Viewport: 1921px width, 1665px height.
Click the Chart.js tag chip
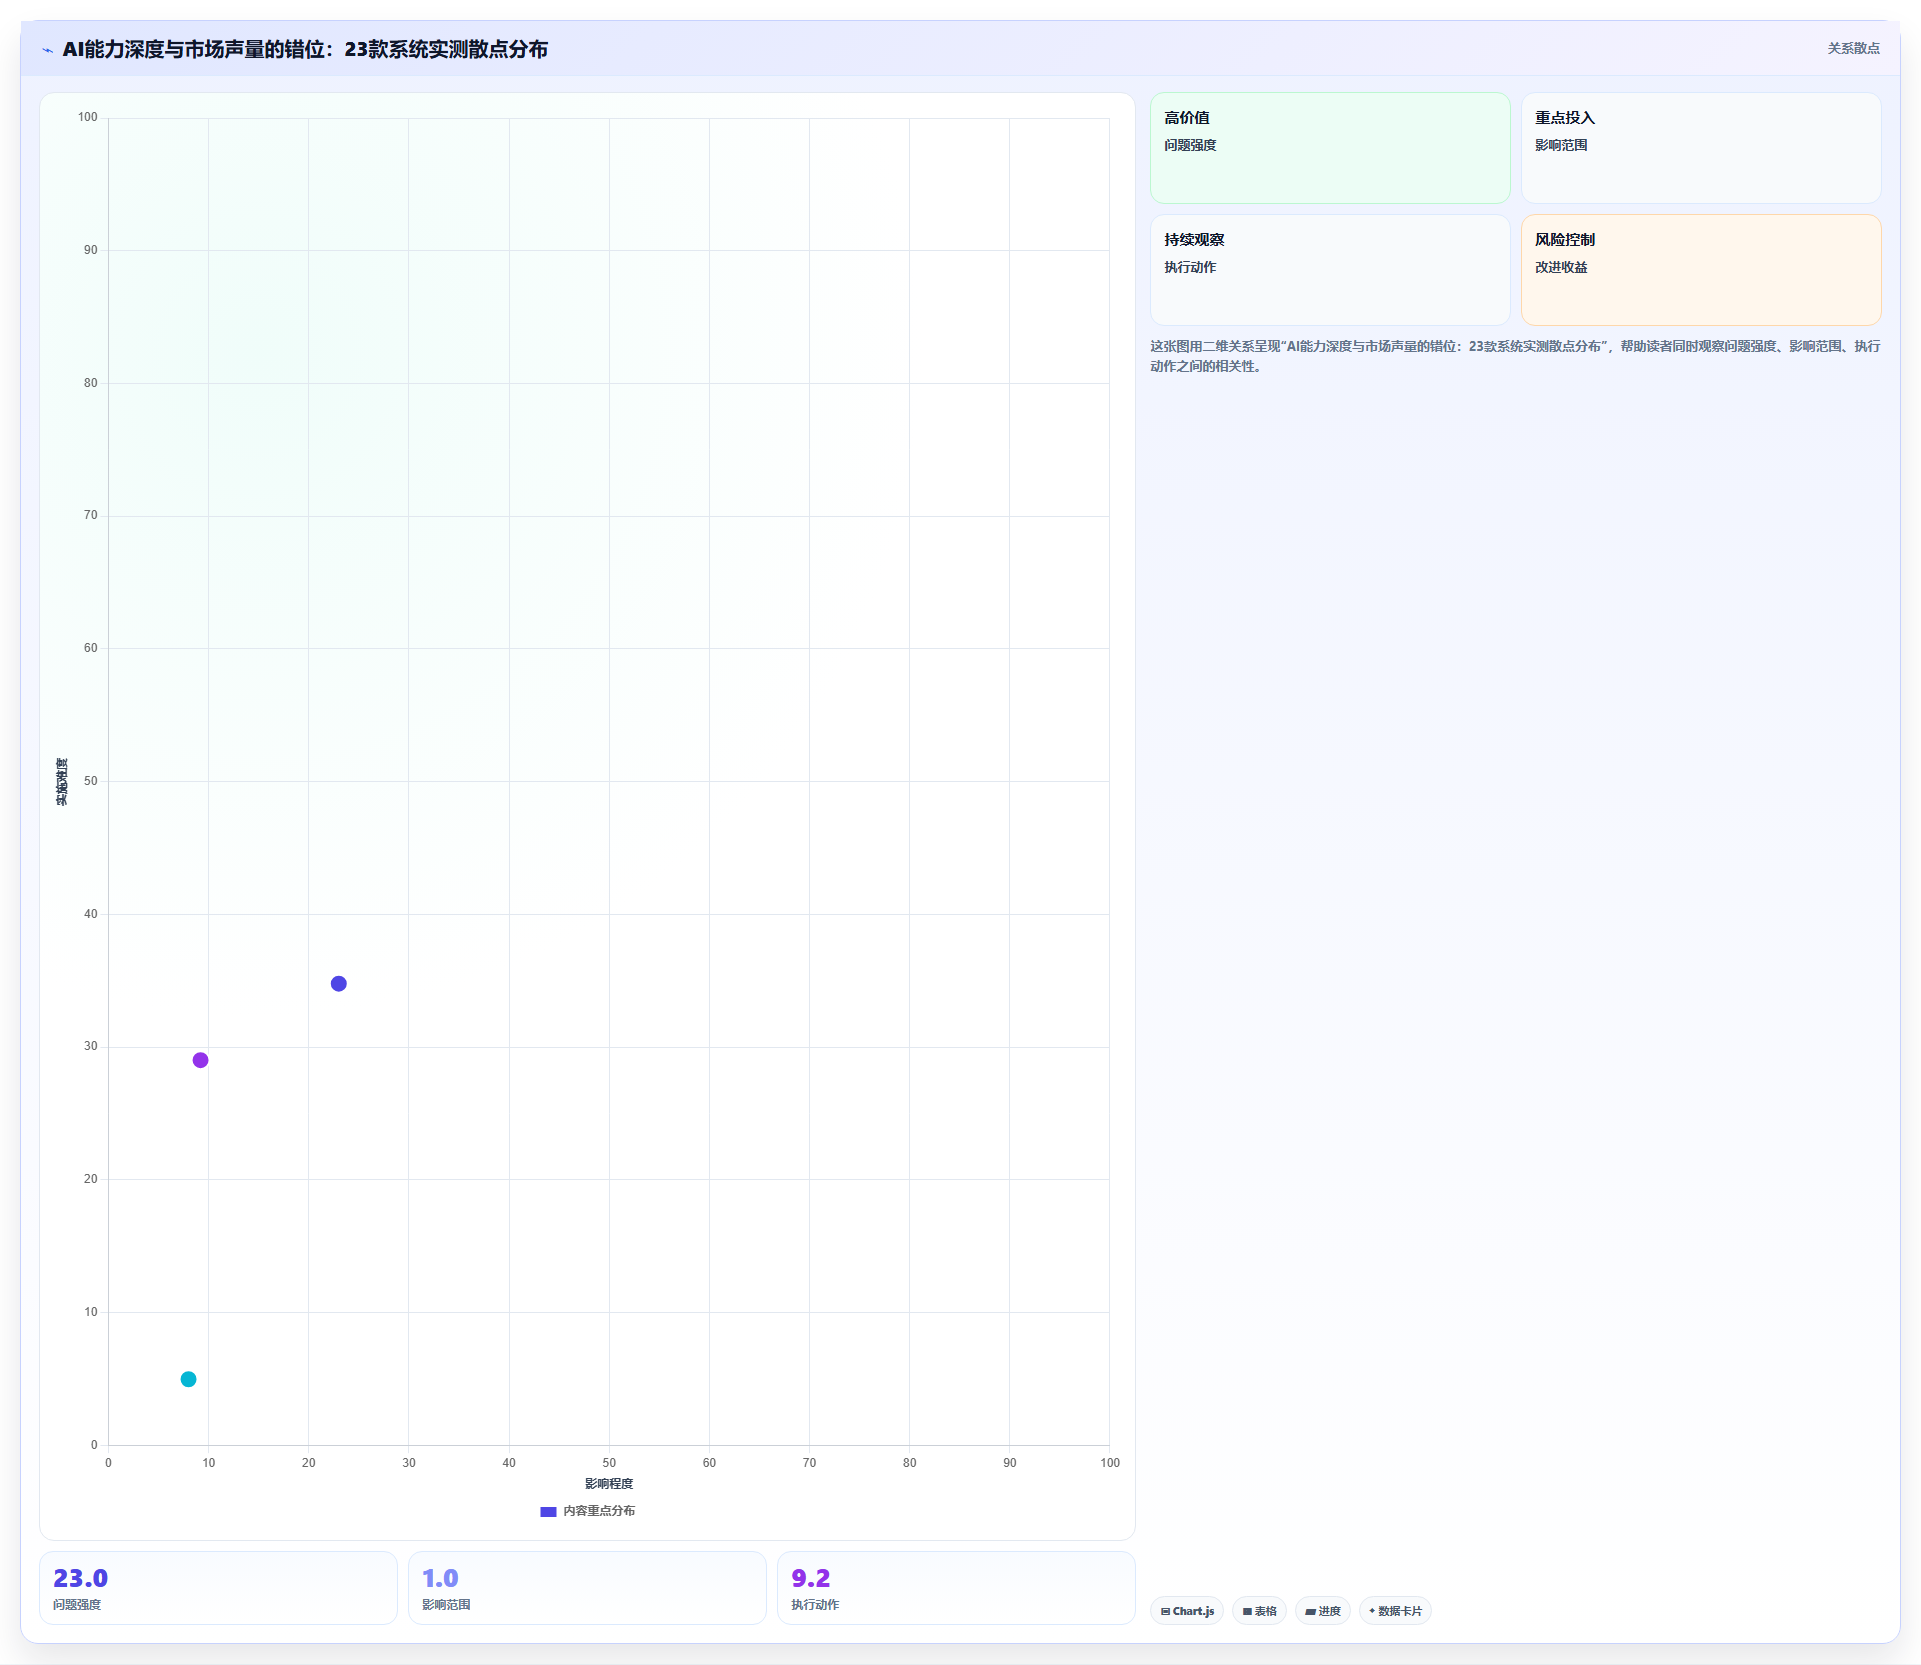click(x=1187, y=1611)
